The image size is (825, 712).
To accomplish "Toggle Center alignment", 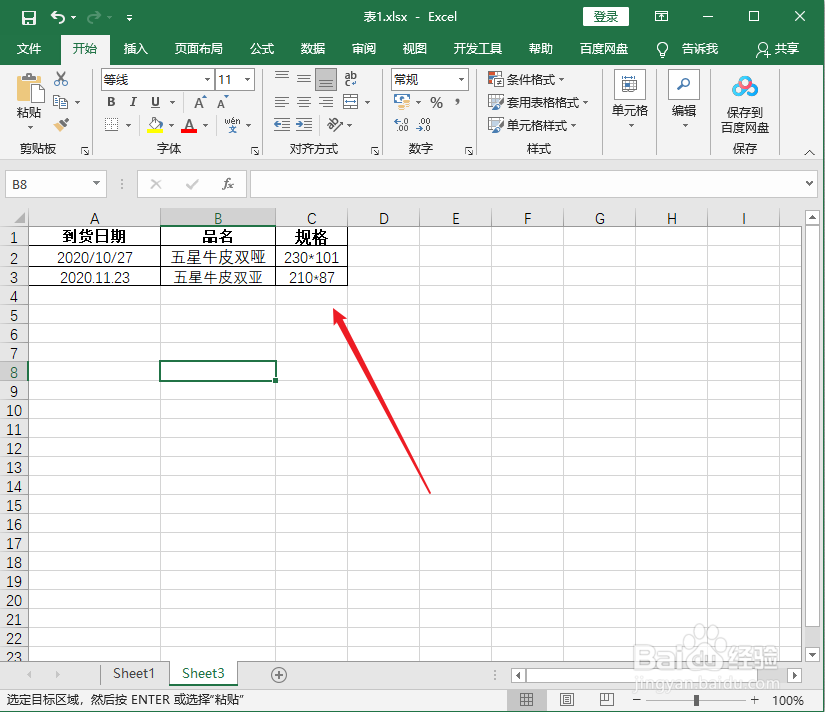I will coord(304,102).
